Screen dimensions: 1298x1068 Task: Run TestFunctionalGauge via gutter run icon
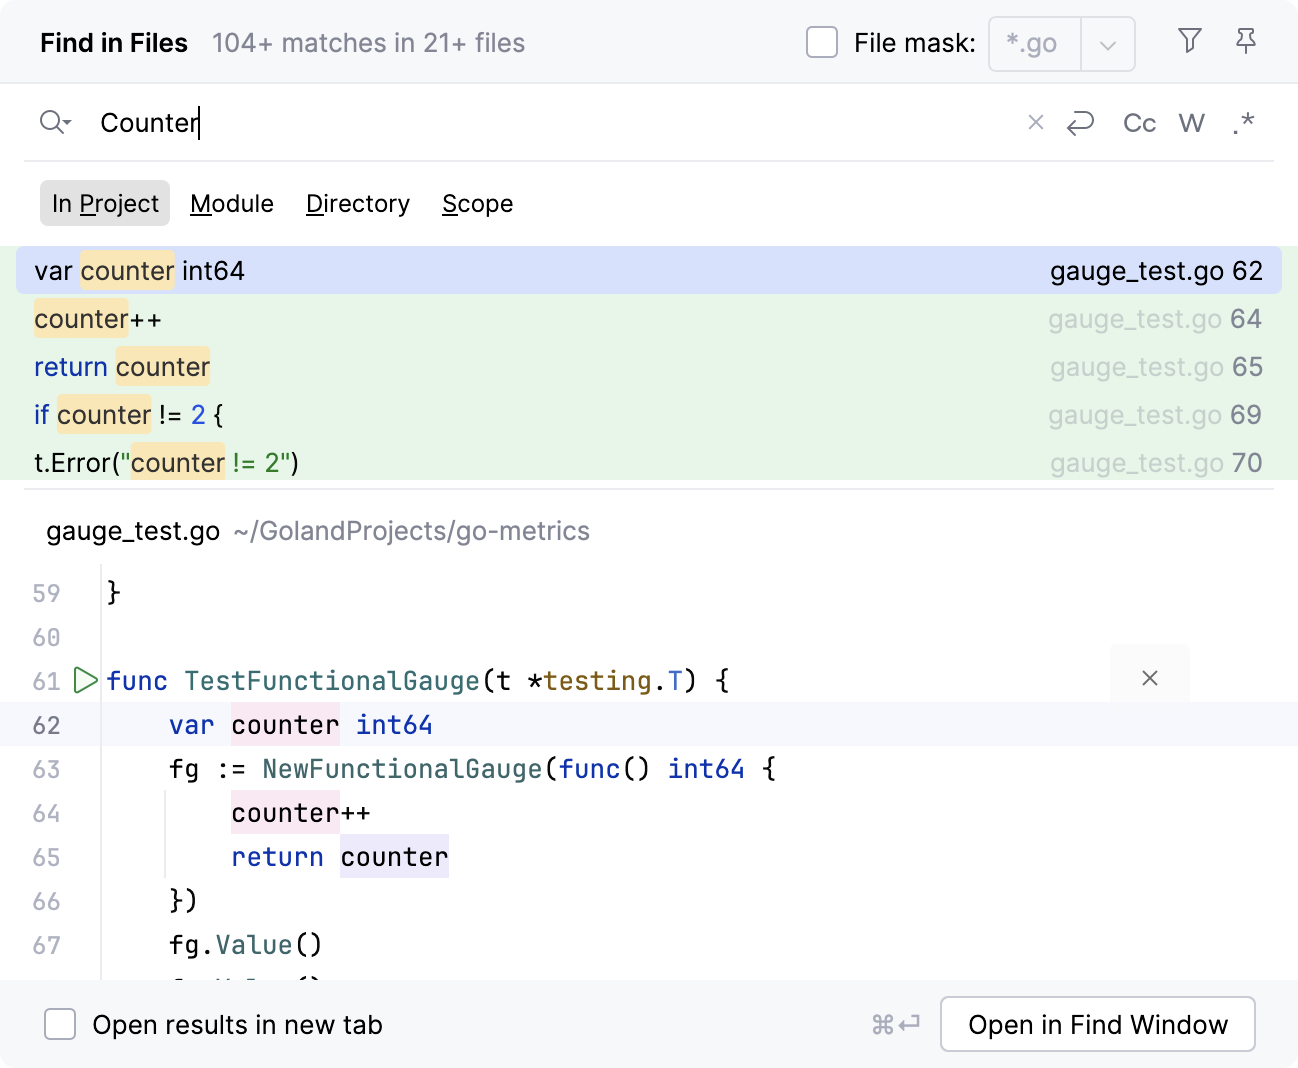(x=86, y=681)
